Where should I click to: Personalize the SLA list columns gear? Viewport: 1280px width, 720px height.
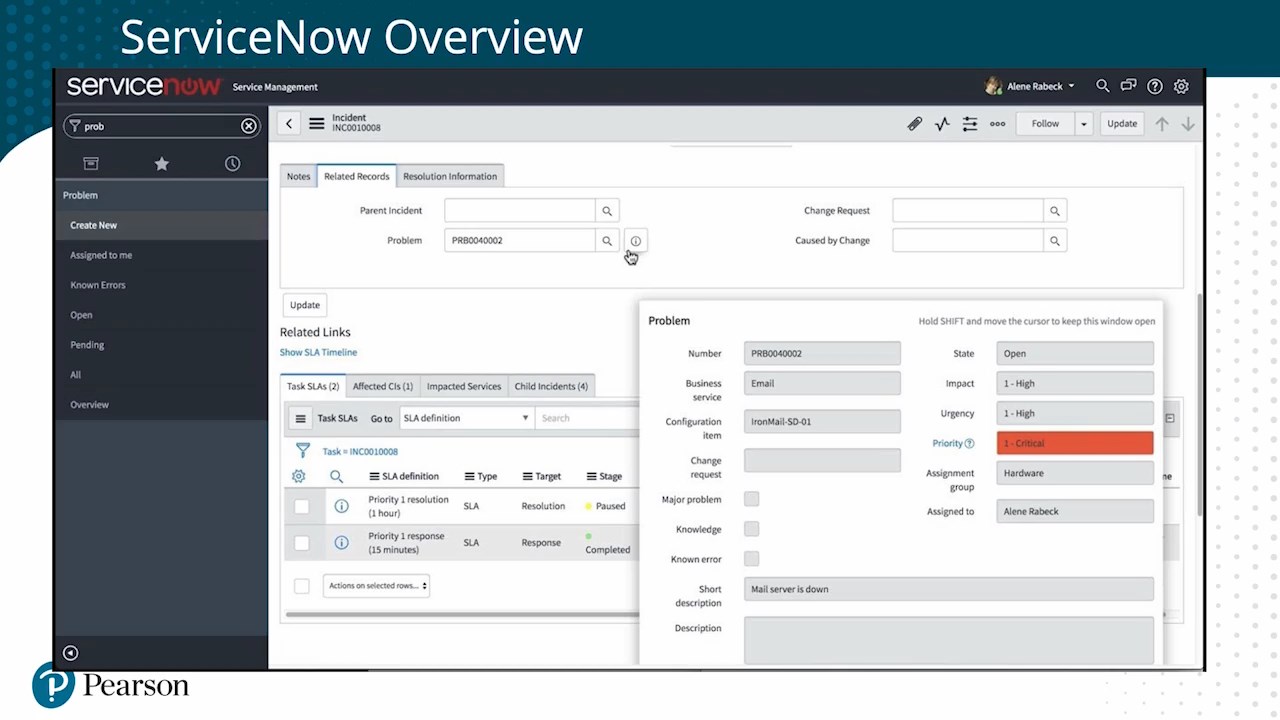coord(298,477)
